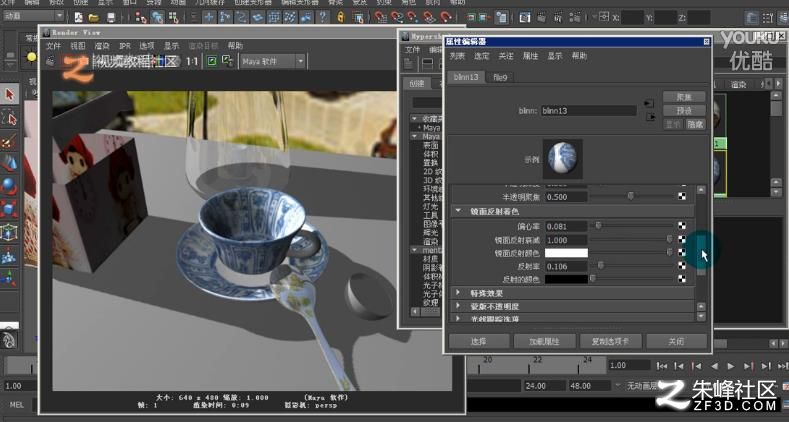Image resolution: width=789 pixels, height=422 pixels.
Task: Click the 选择 button at dialog bottom
Action: pyautogui.click(x=479, y=341)
